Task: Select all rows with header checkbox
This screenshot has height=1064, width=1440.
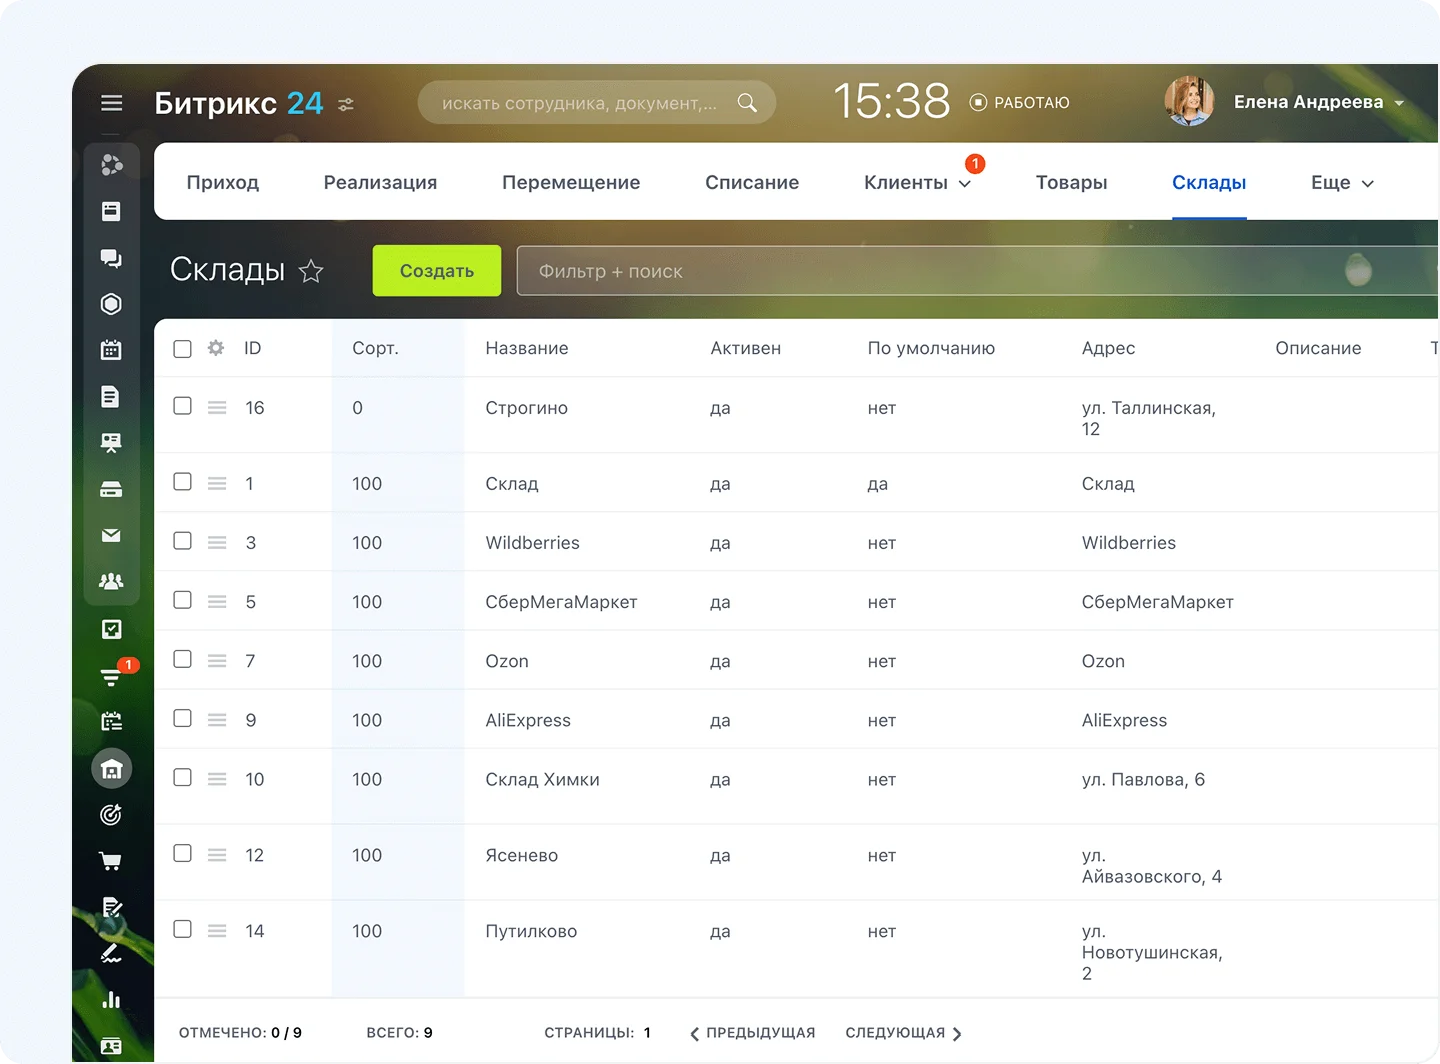Action: click(x=182, y=348)
